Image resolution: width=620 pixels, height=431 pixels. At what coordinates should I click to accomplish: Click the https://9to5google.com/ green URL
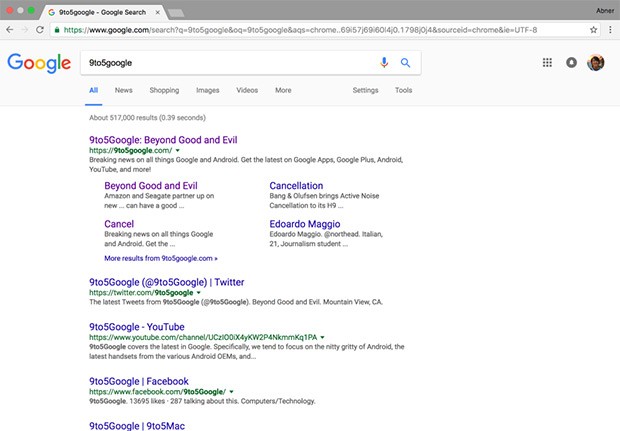click(130, 150)
